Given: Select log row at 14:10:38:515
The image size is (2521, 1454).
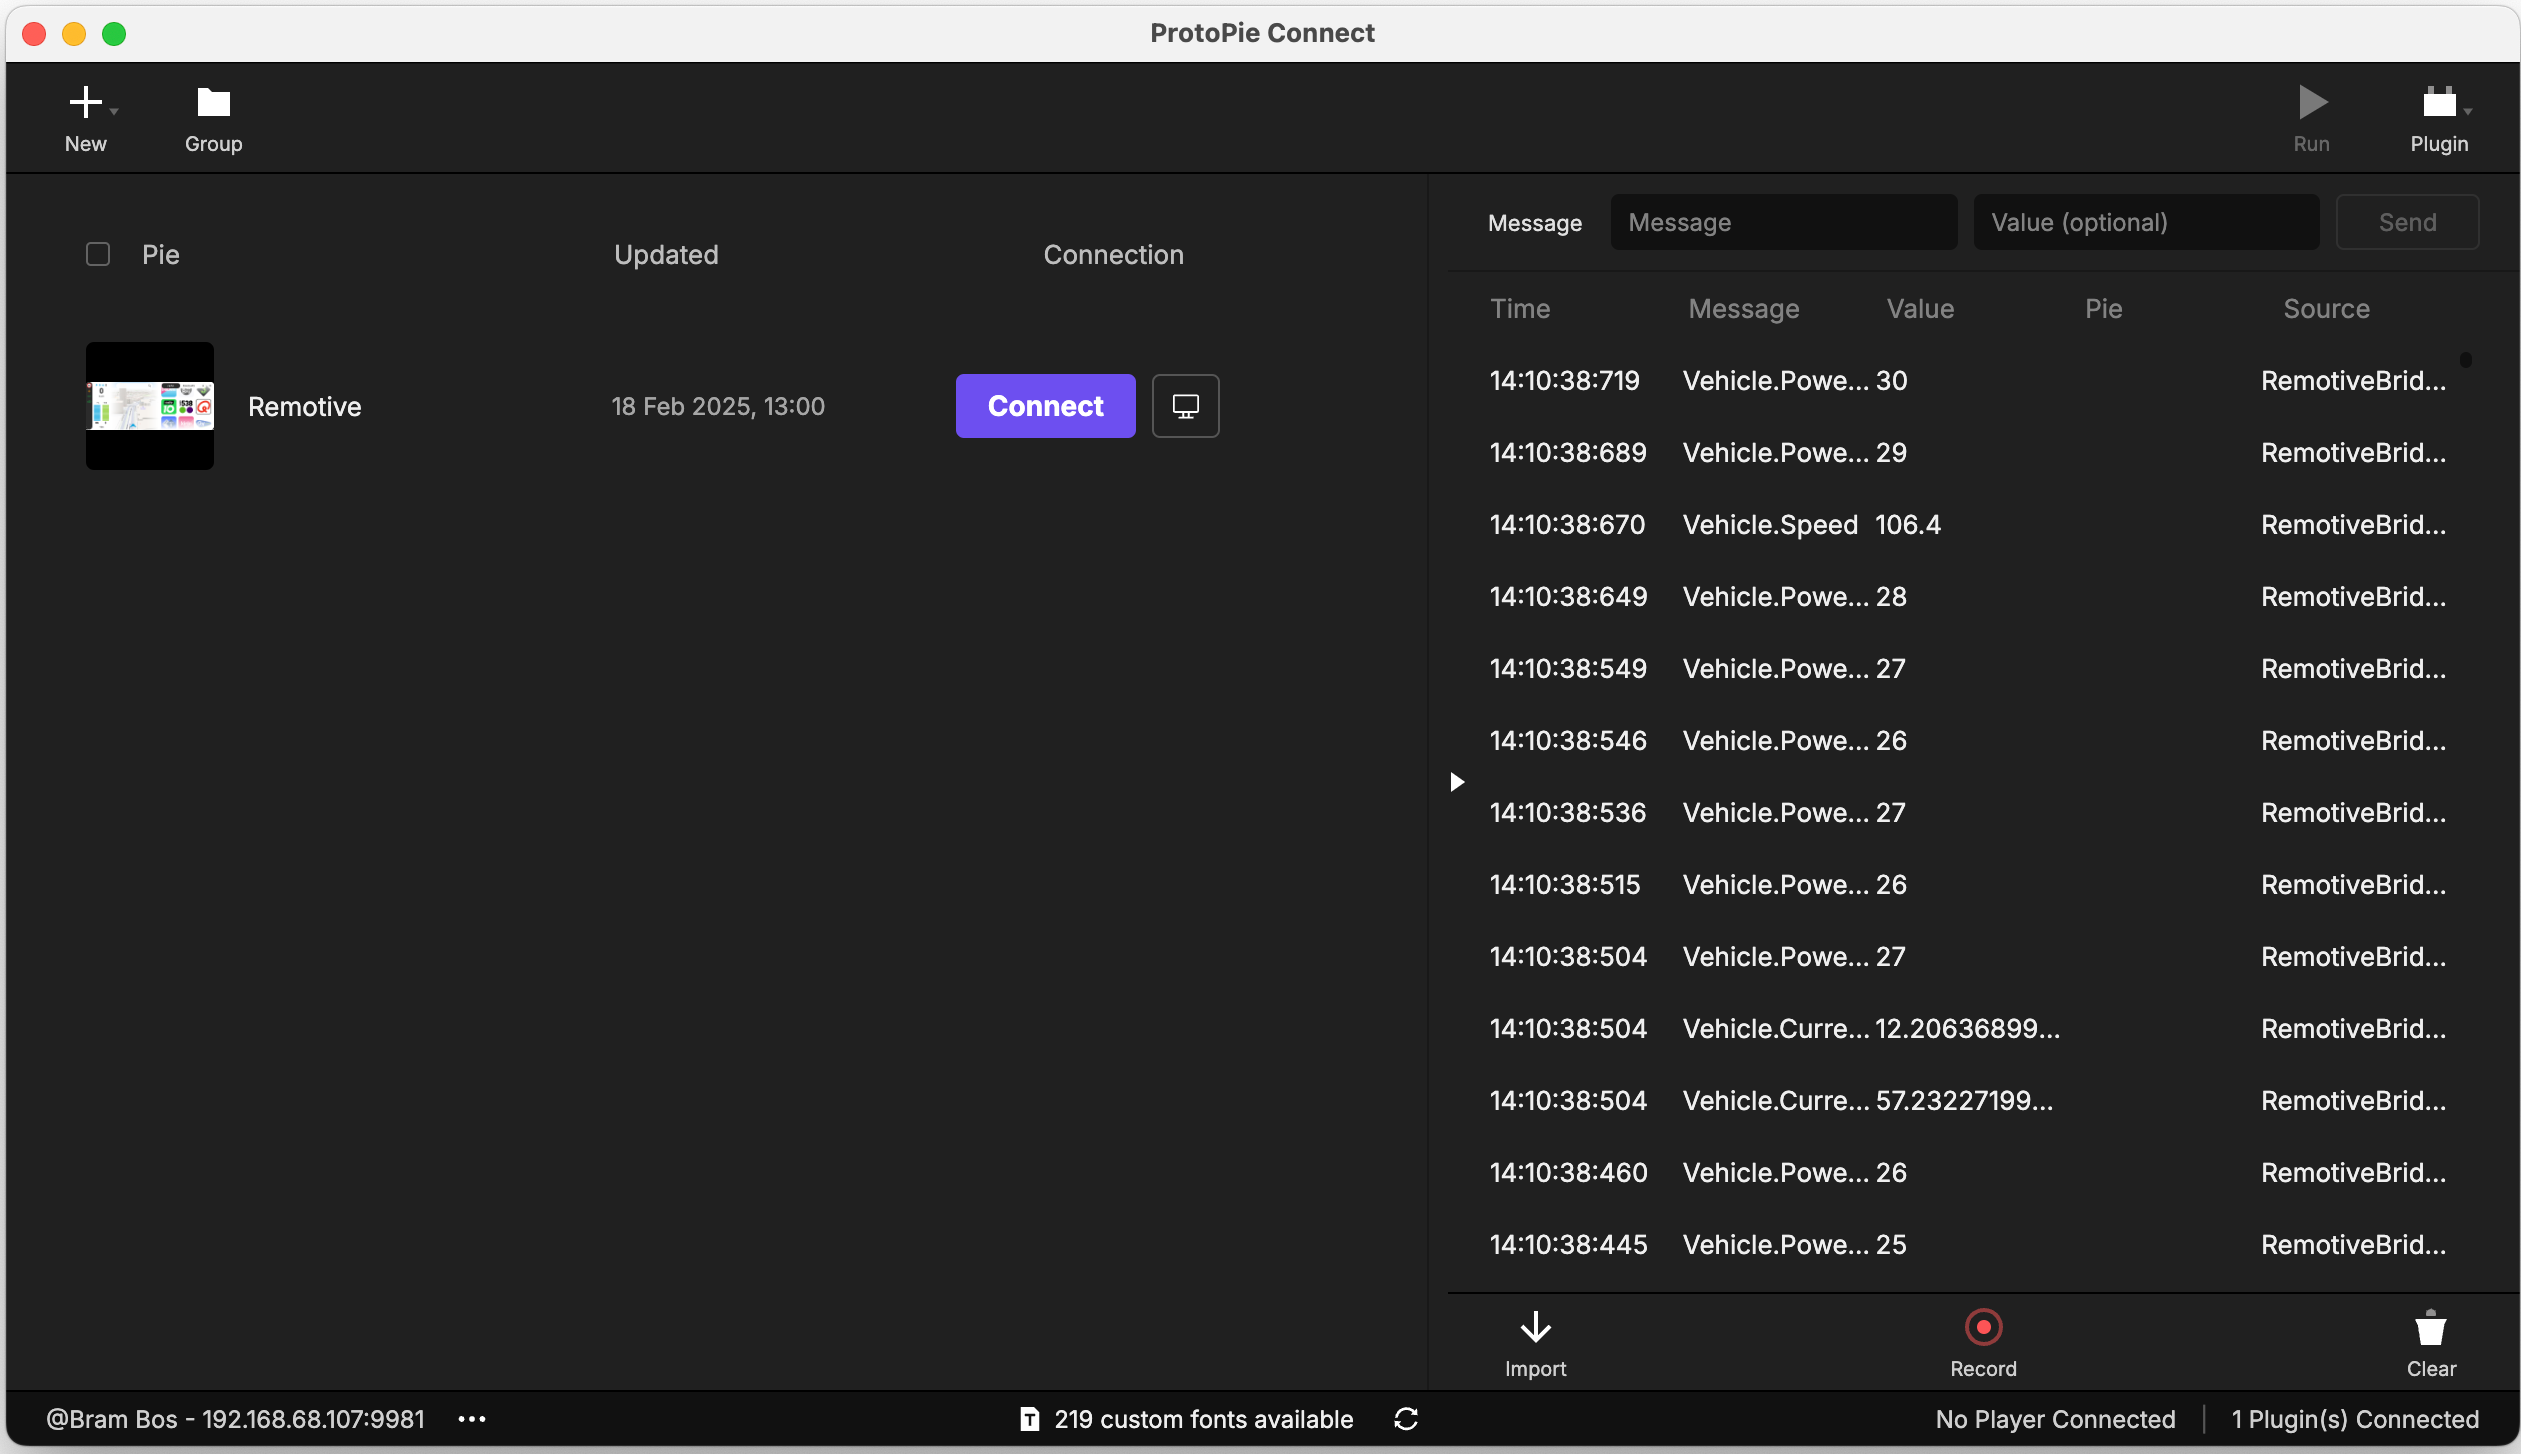Looking at the screenshot, I should click(1968, 885).
